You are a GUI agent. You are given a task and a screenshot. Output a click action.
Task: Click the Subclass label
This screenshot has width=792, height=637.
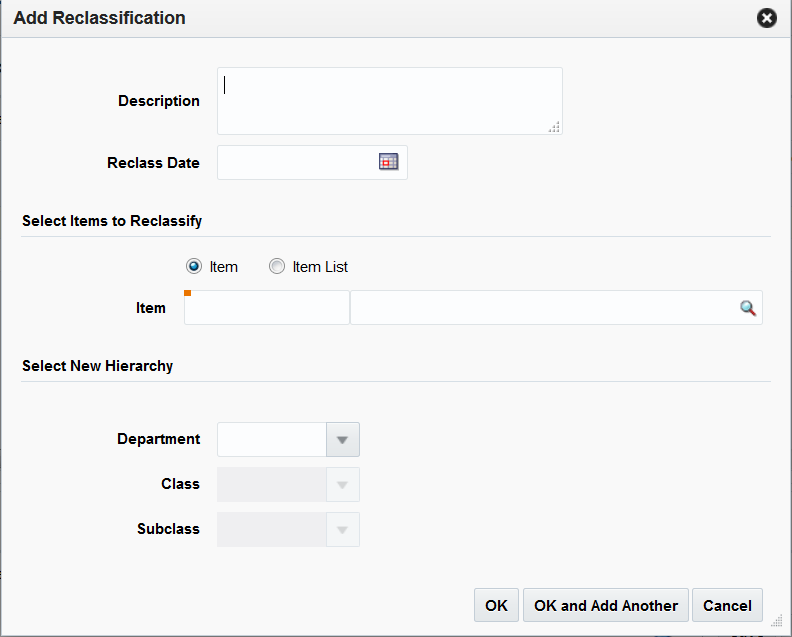(x=168, y=529)
